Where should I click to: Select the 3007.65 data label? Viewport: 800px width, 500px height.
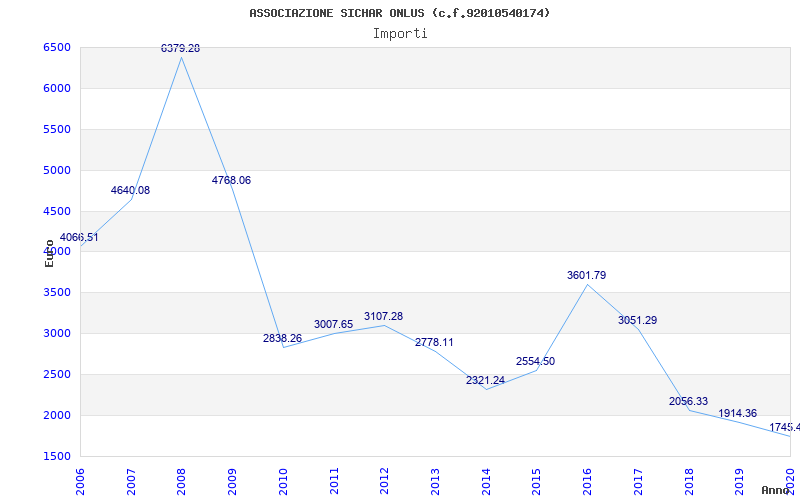click(x=333, y=324)
